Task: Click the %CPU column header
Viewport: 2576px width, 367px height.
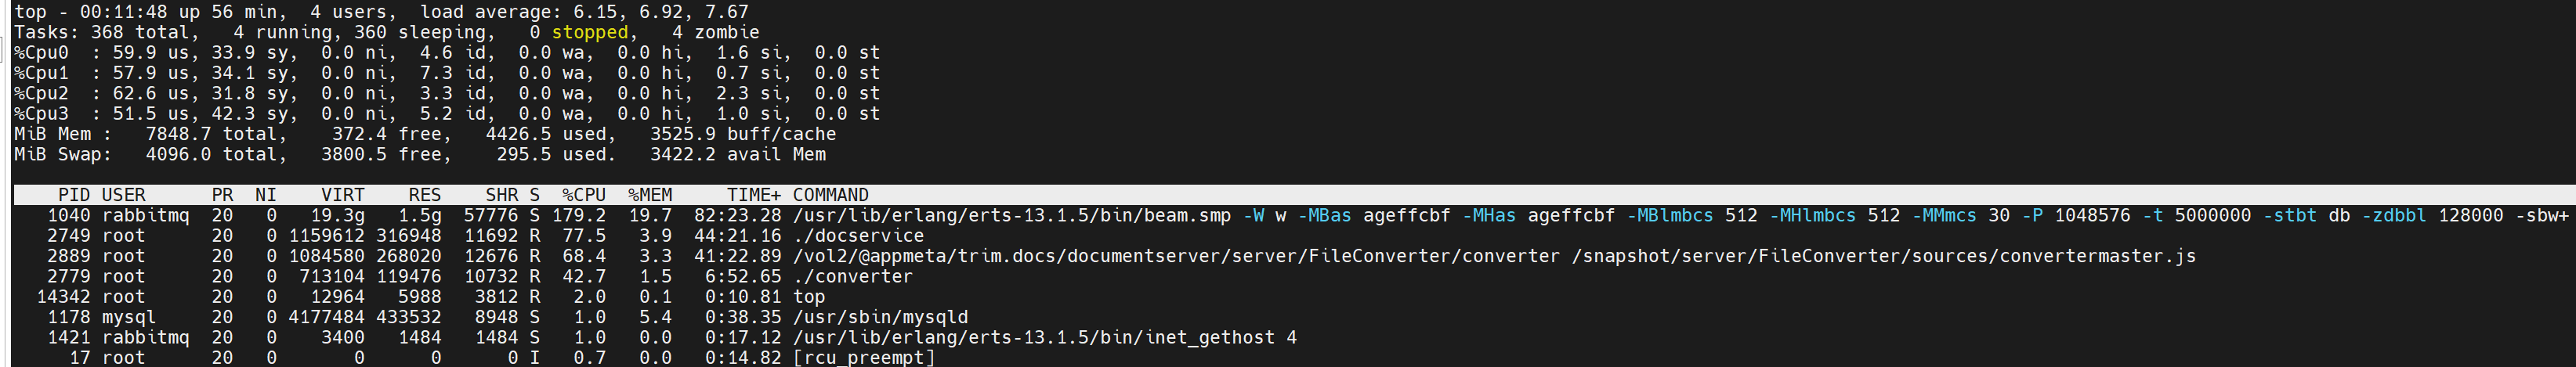Action: pos(584,195)
